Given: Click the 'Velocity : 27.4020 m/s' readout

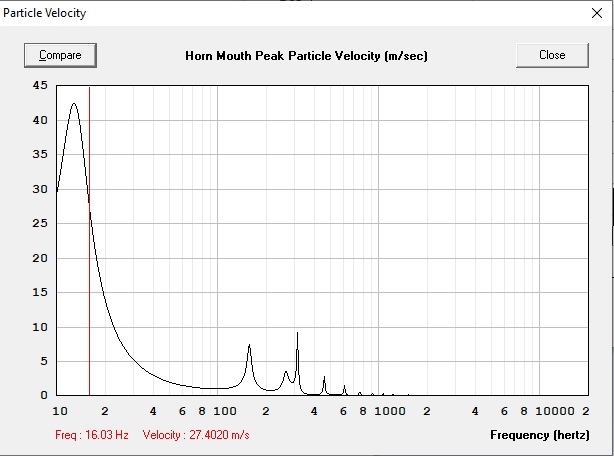Looking at the screenshot, I should (196, 435).
